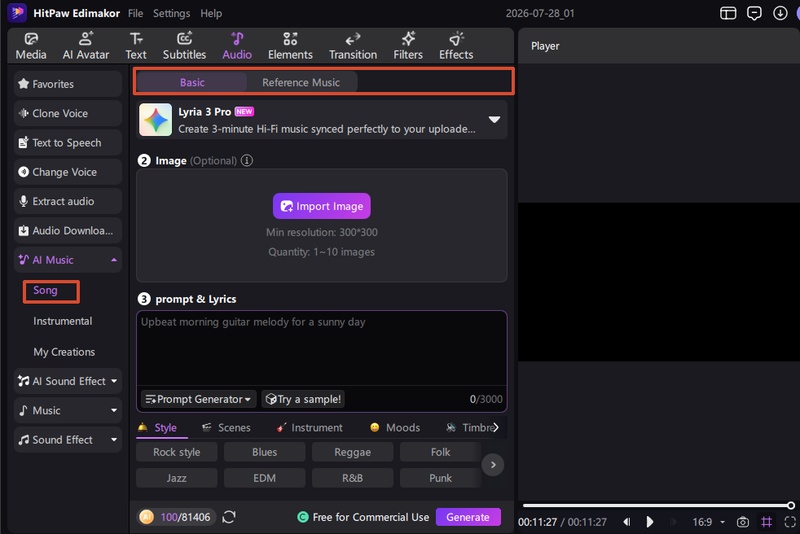This screenshot has width=800, height=534.
Task: Click the download icon in title bar
Action: pos(780,13)
